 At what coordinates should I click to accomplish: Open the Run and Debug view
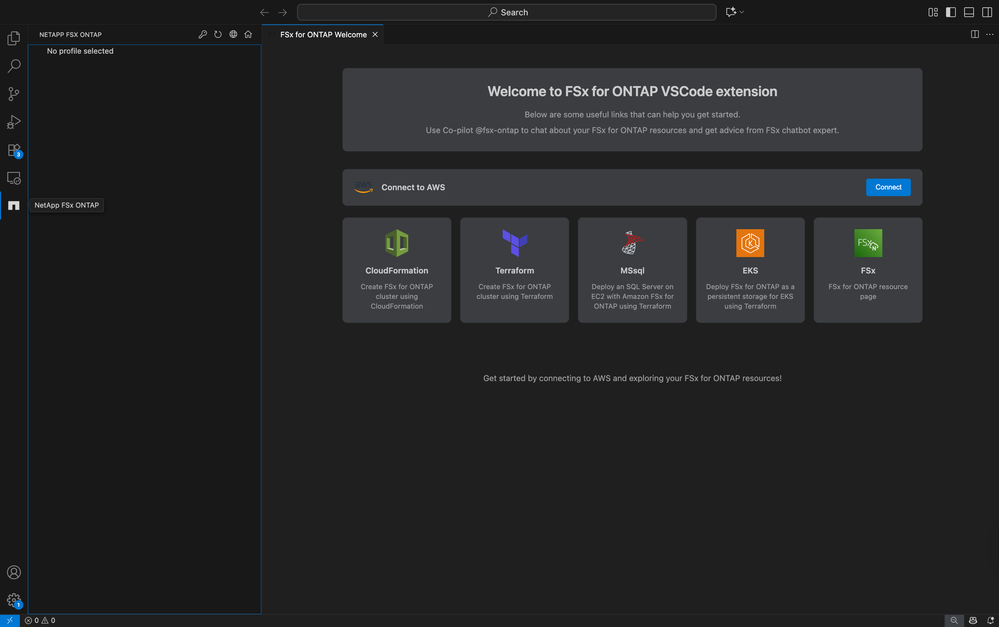[x=14, y=122]
